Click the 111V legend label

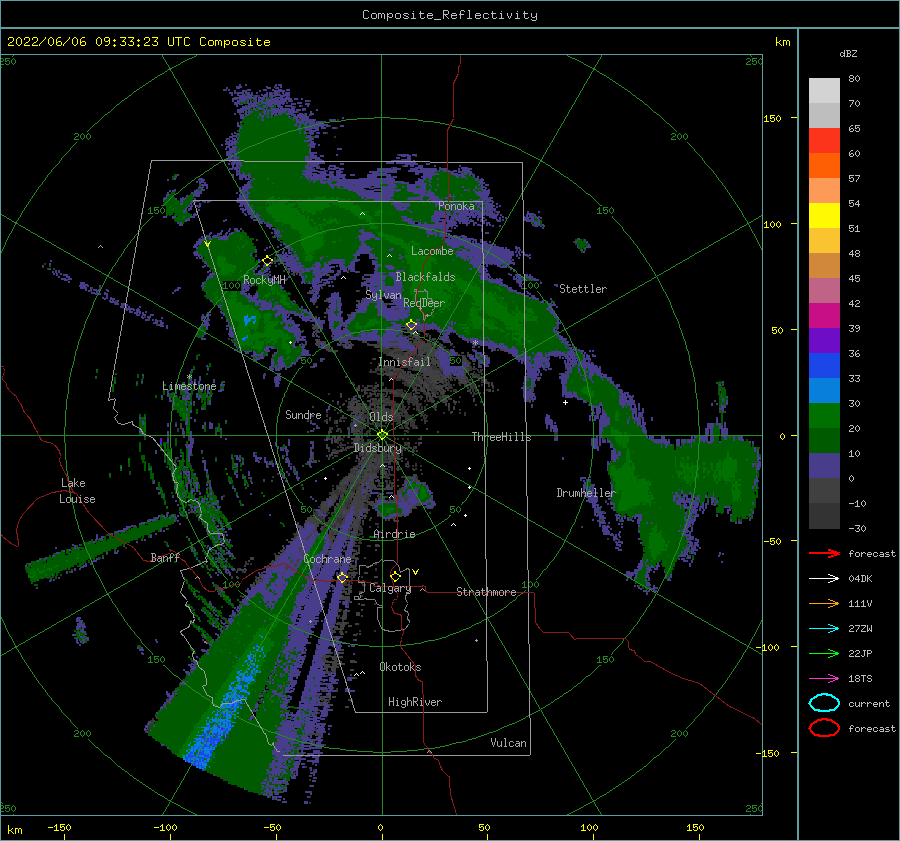coord(860,603)
